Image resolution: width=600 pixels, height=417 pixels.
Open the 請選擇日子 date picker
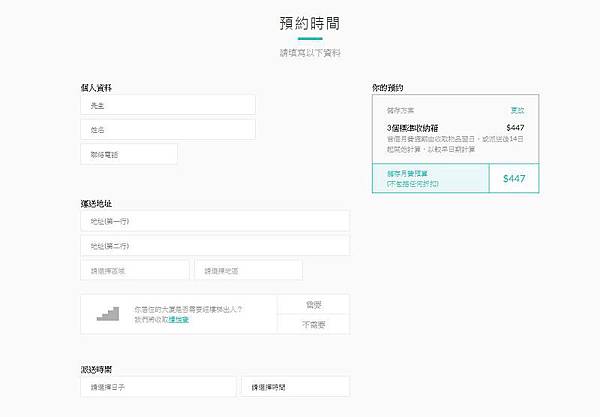[158, 387]
